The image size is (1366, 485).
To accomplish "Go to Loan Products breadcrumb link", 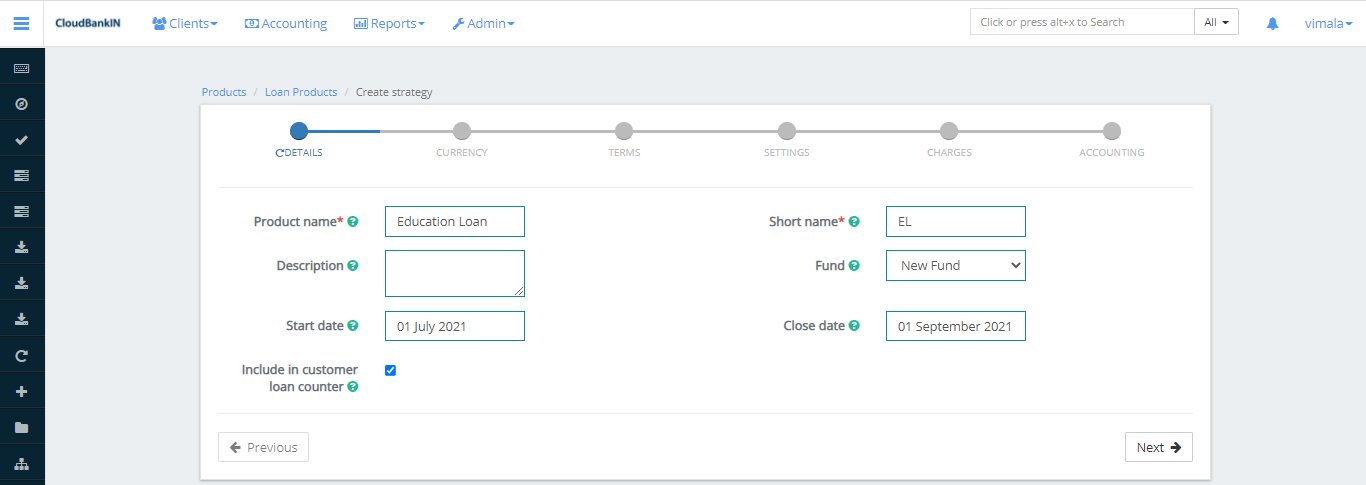I will (301, 92).
